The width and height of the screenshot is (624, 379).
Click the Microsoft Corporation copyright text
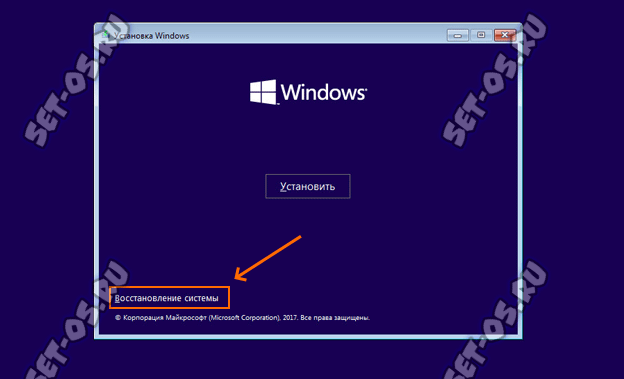242,318
